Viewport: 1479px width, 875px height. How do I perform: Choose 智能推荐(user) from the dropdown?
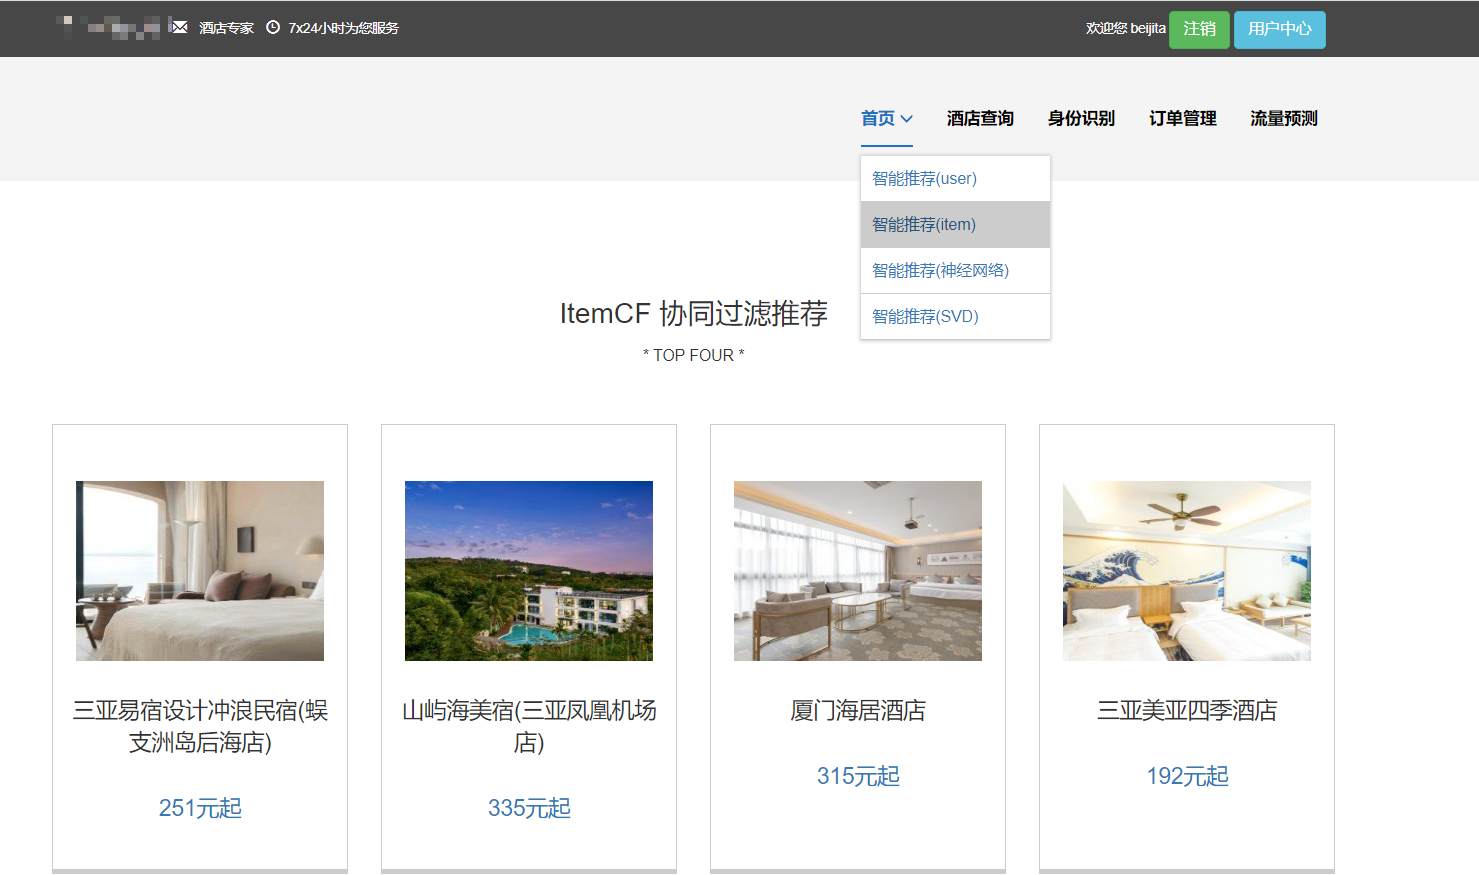(x=955, y=178)
